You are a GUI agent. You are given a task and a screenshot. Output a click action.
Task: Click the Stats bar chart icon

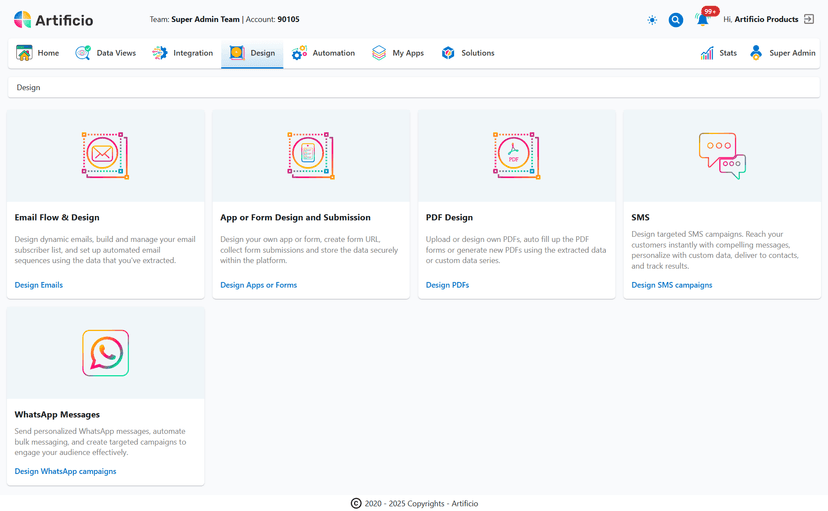pos(707,53)
